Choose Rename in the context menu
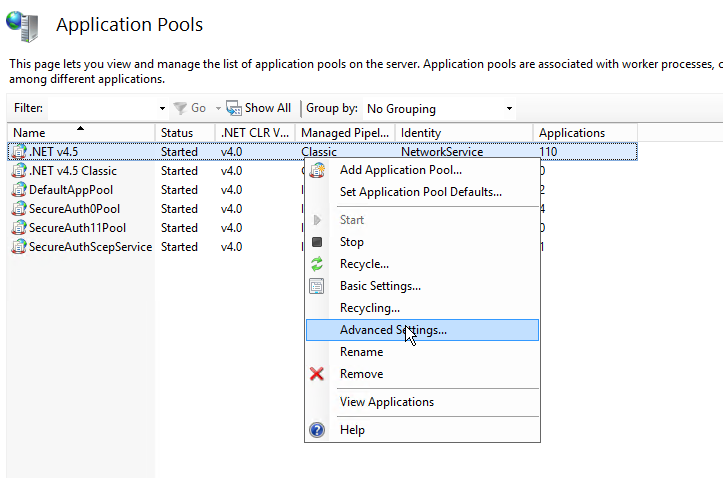723x478 pixels. [422, 352]
